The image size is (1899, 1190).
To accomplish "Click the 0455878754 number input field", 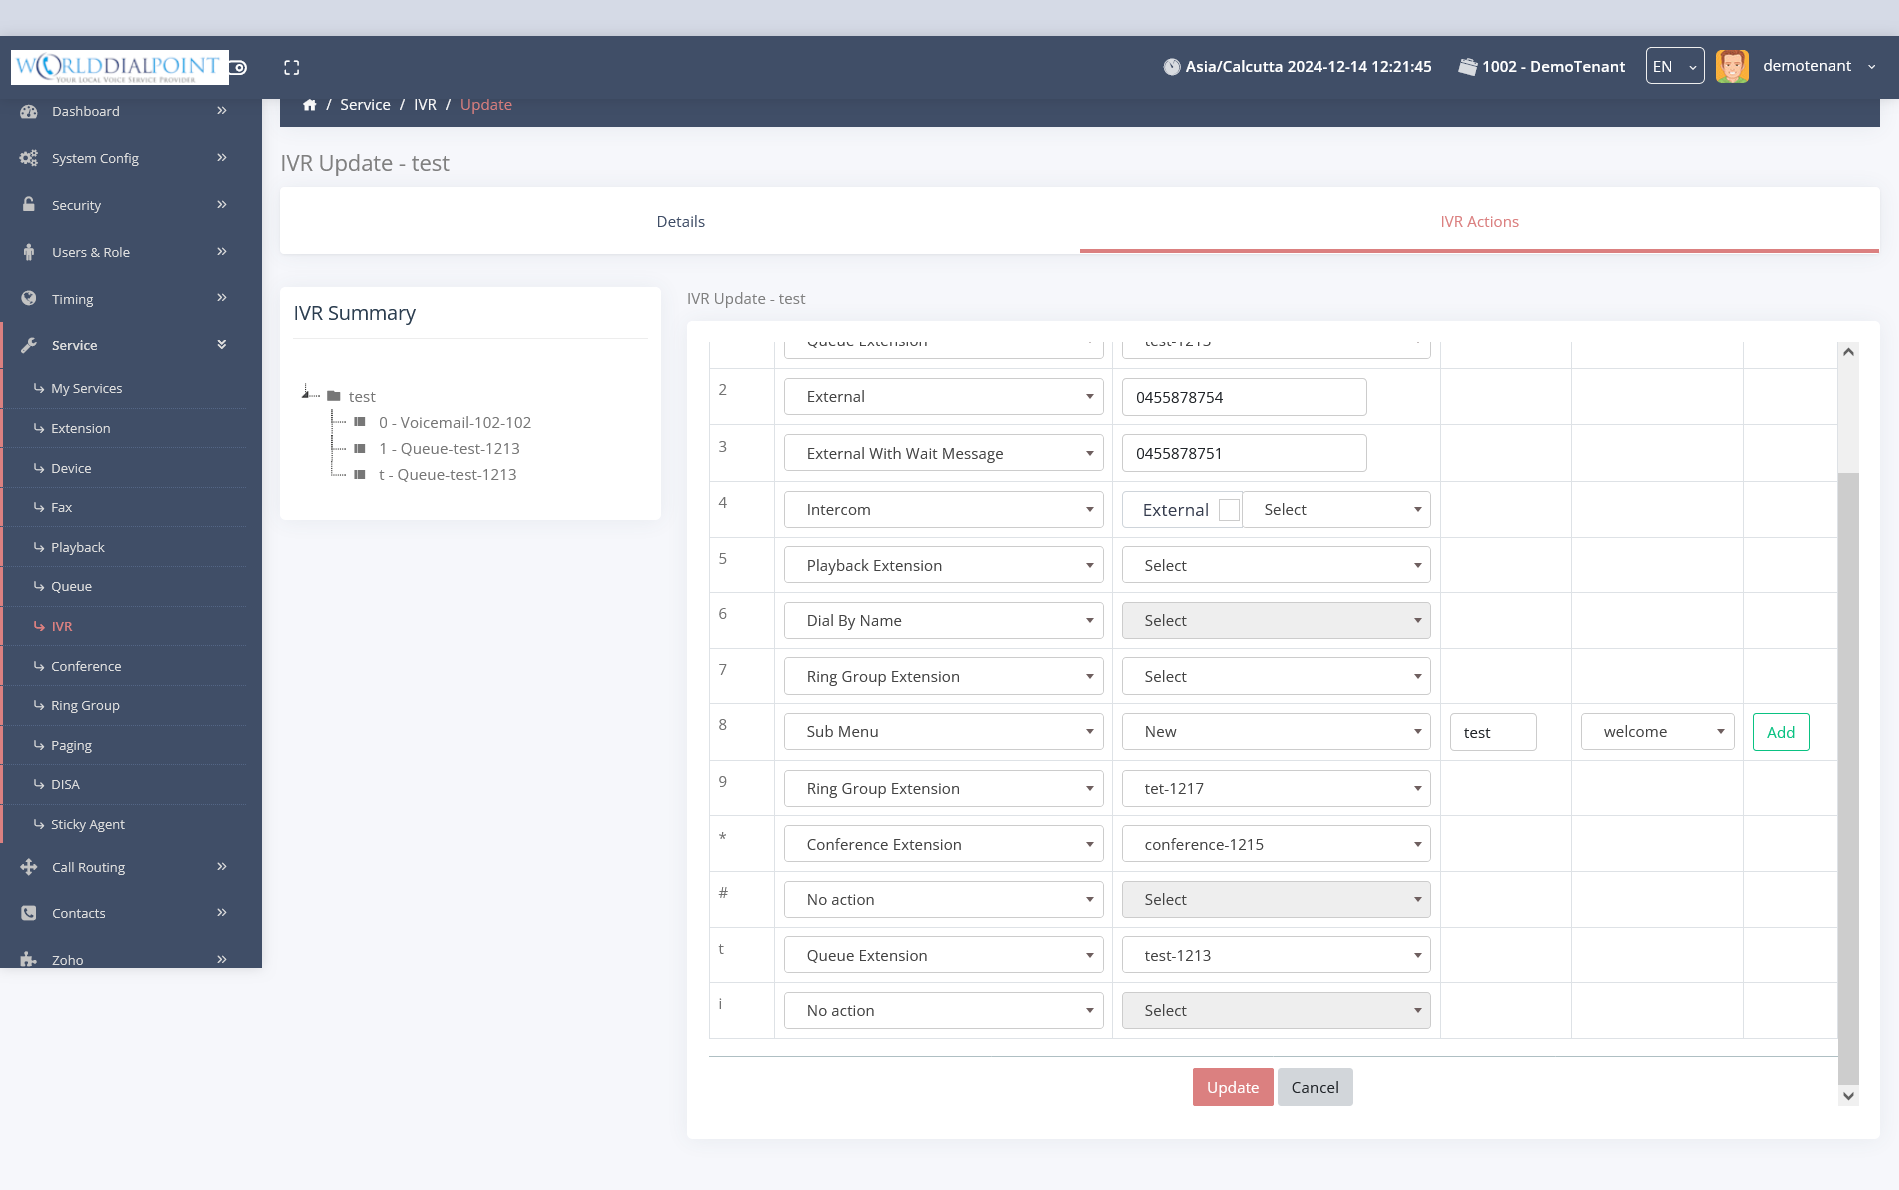I will click(x=1243, y=397).
